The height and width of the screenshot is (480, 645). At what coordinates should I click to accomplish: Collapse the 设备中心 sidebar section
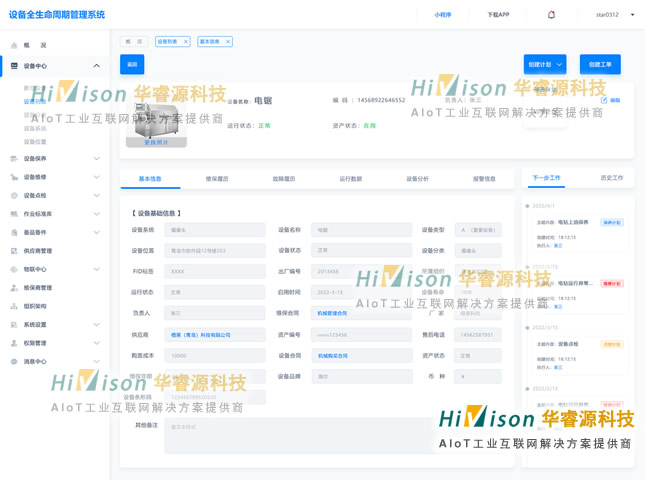(x=97, y=66)
